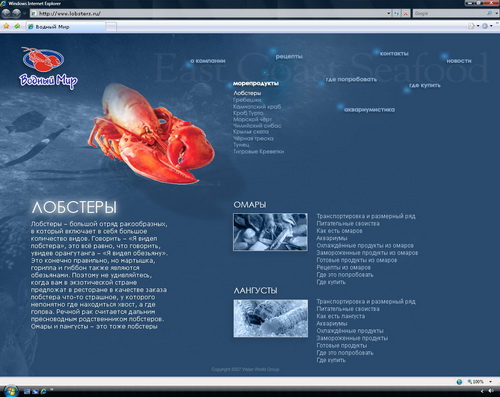The width and height of the screenshot is (500, 397).
Task: Click the ОМАРЫ thumbnail image
Action: coord(270,232)
